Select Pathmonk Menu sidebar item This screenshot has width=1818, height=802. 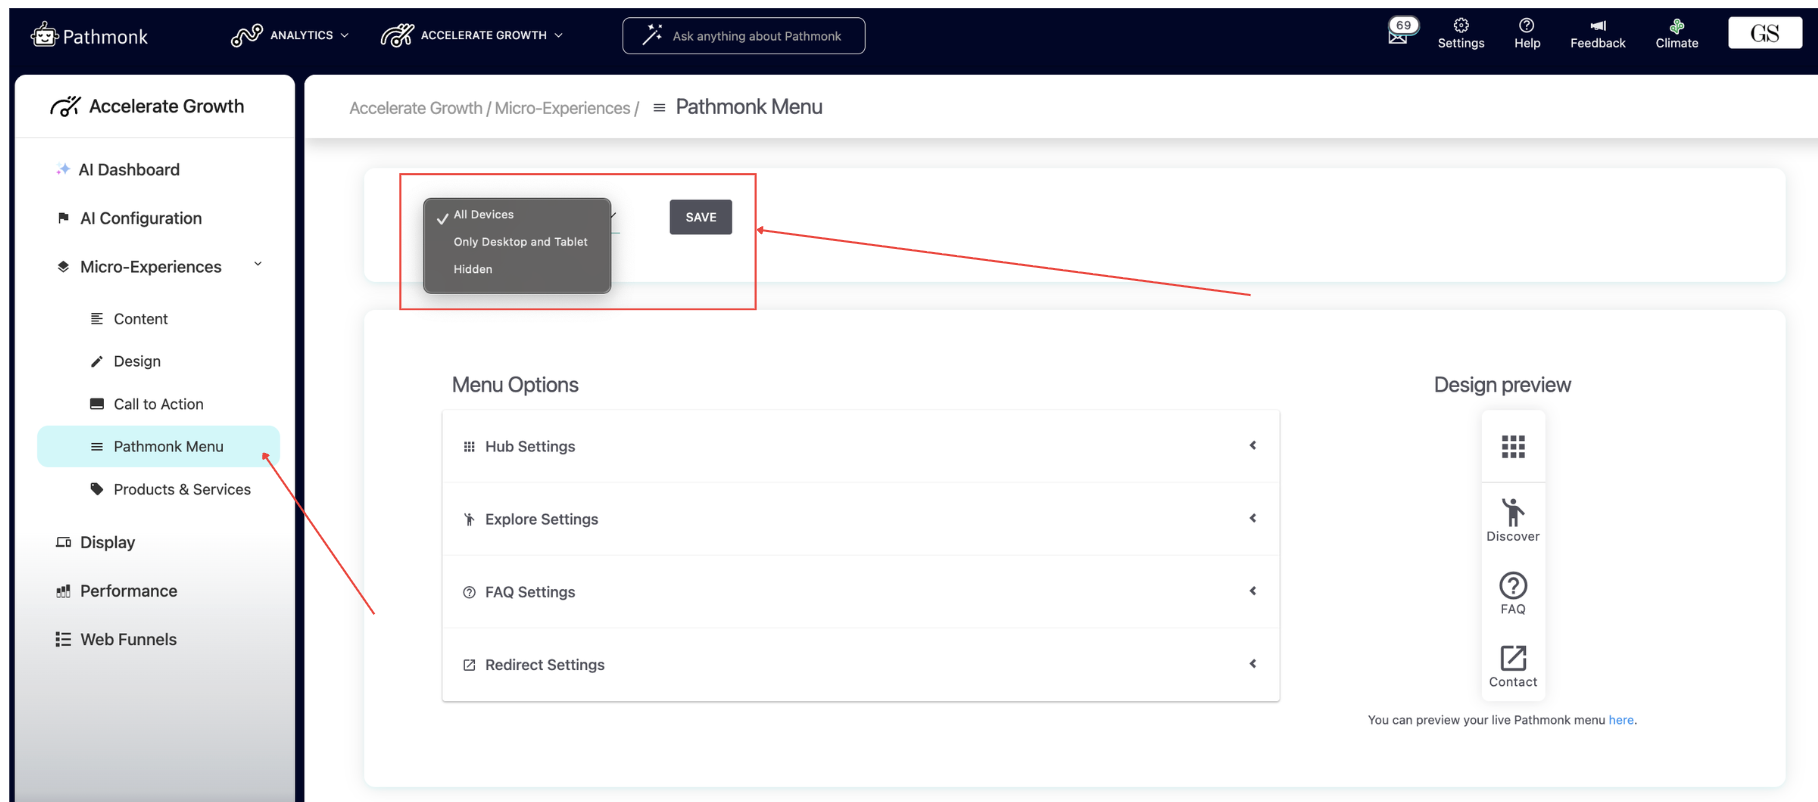tap(158, 446)
